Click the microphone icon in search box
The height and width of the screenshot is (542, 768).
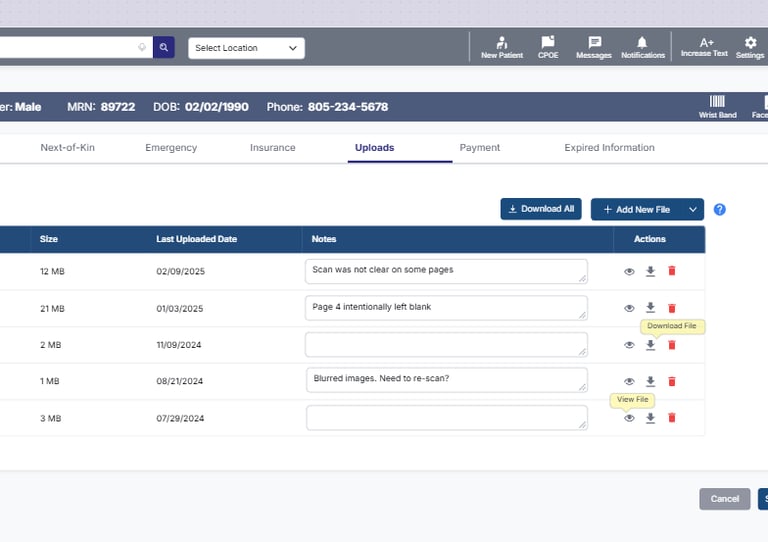click(x=142, y=47)
